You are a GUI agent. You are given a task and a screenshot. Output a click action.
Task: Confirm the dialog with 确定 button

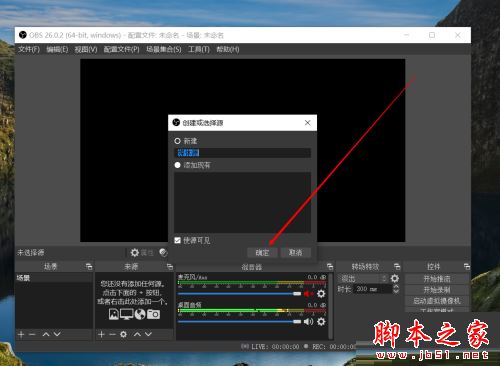(262, 253)
